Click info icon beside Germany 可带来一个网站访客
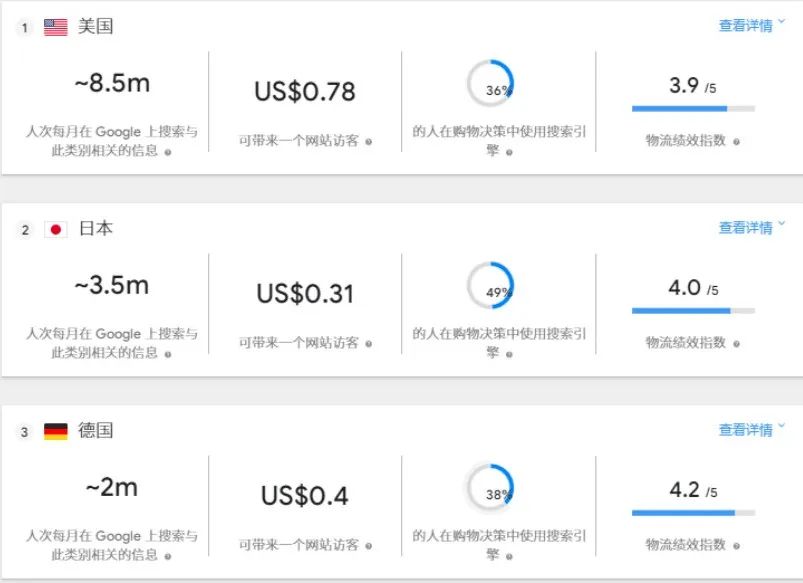 [x=369, y=546]
